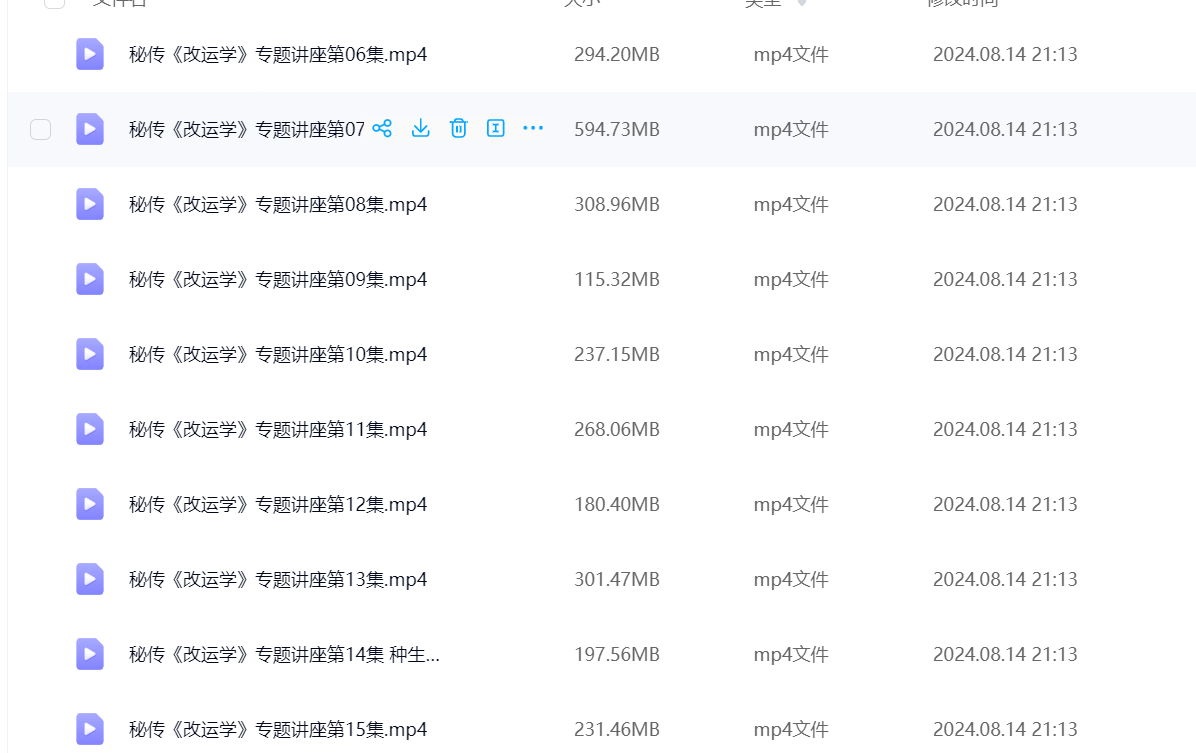This screenshot has height=753, width=1196.
Task: Click the modified date of 第15集.mp4
Action: 1005,729
